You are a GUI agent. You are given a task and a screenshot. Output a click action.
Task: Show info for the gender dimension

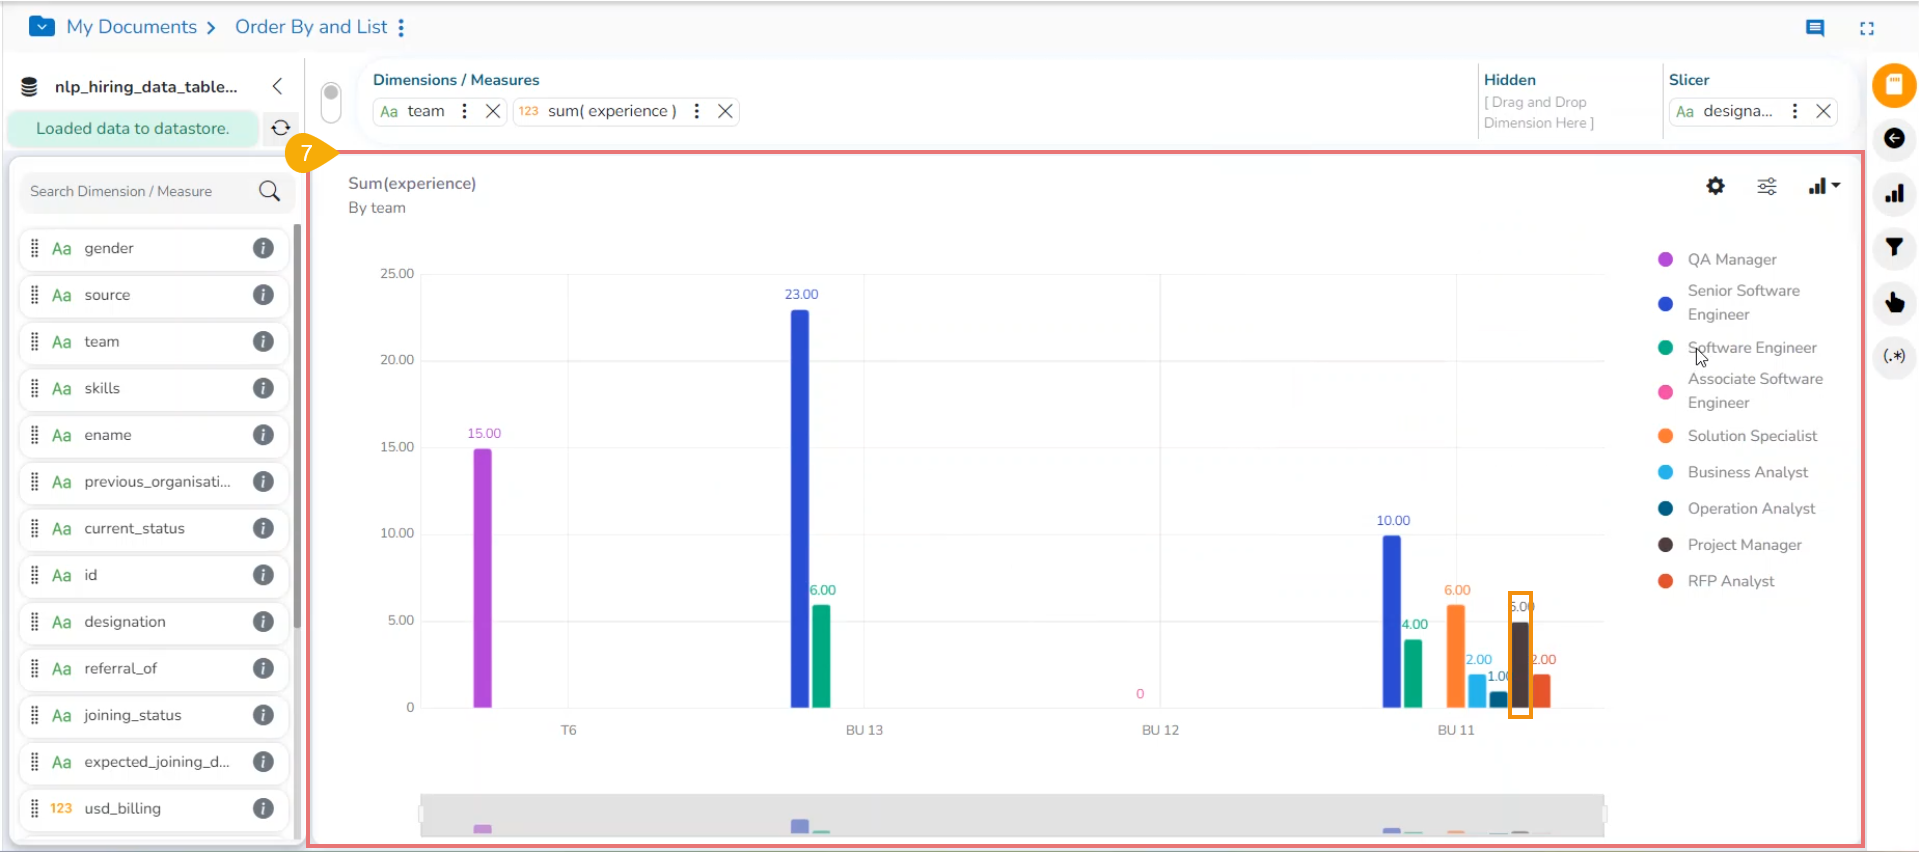[263, 248]
